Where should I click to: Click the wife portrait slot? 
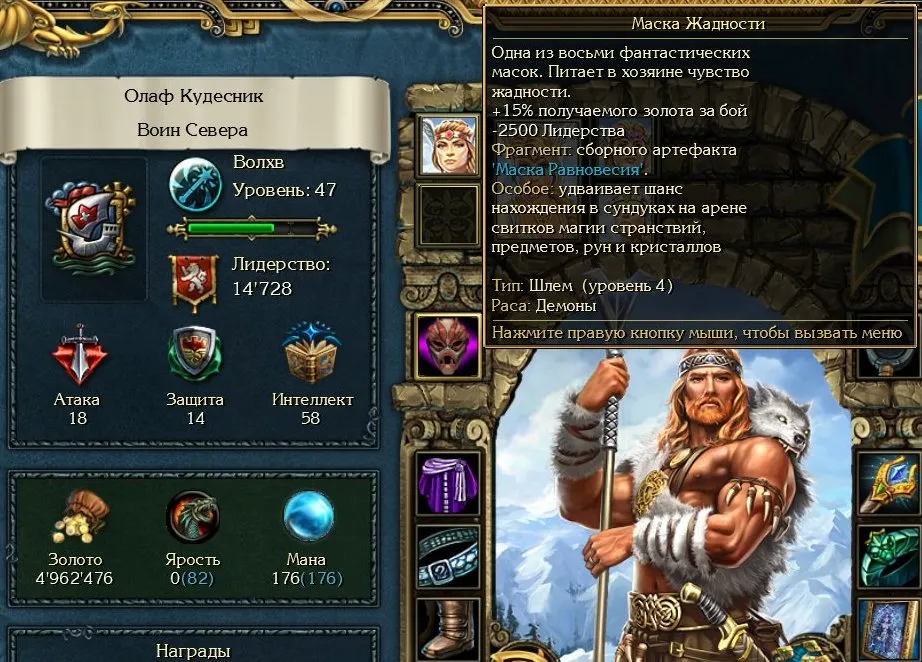point(449,145)
